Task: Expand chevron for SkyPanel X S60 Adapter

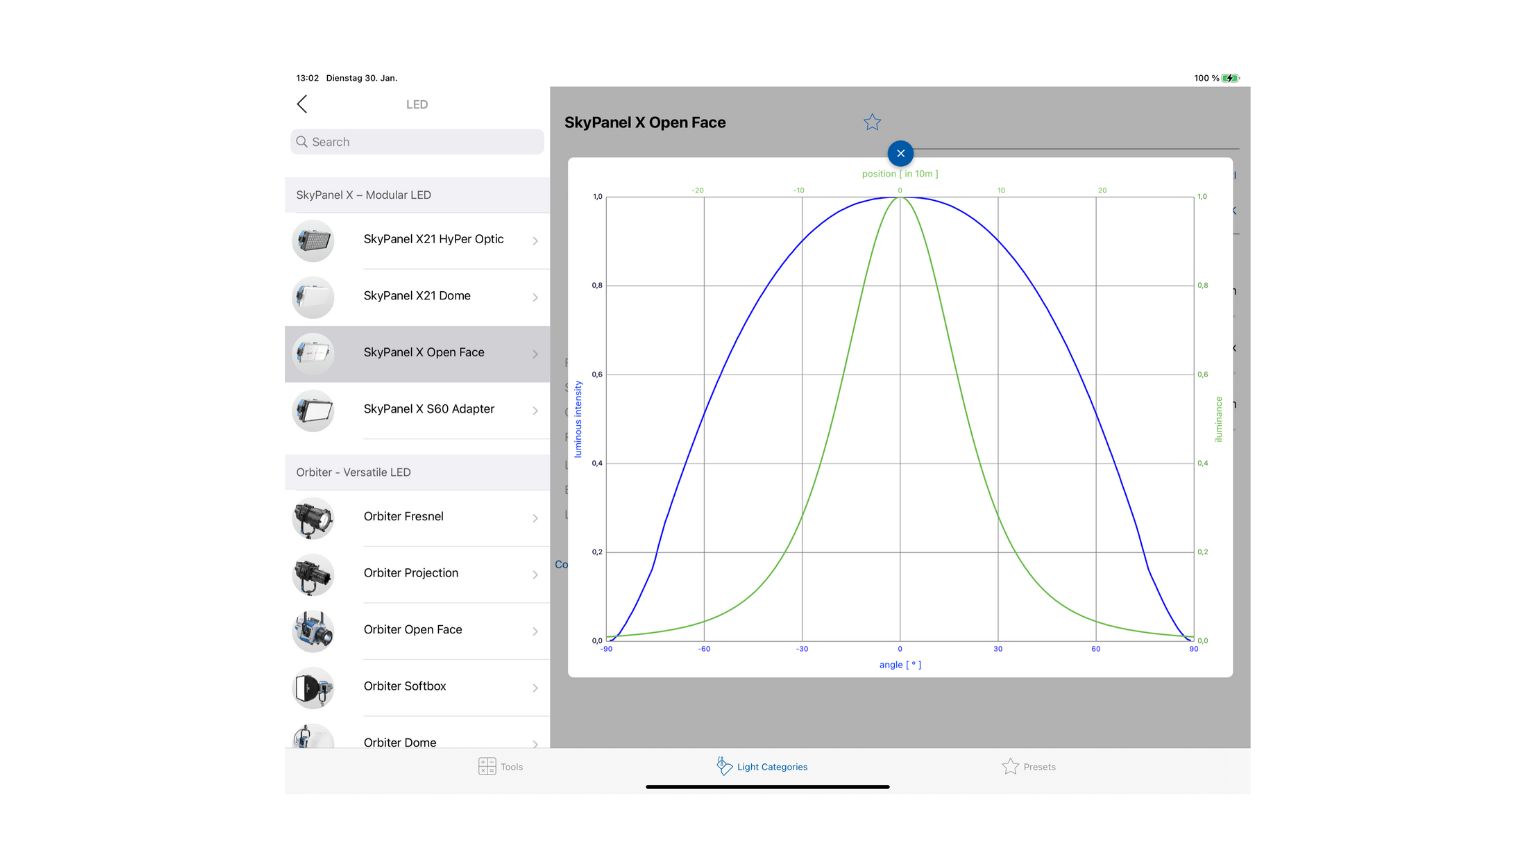Action: point(535,410)
